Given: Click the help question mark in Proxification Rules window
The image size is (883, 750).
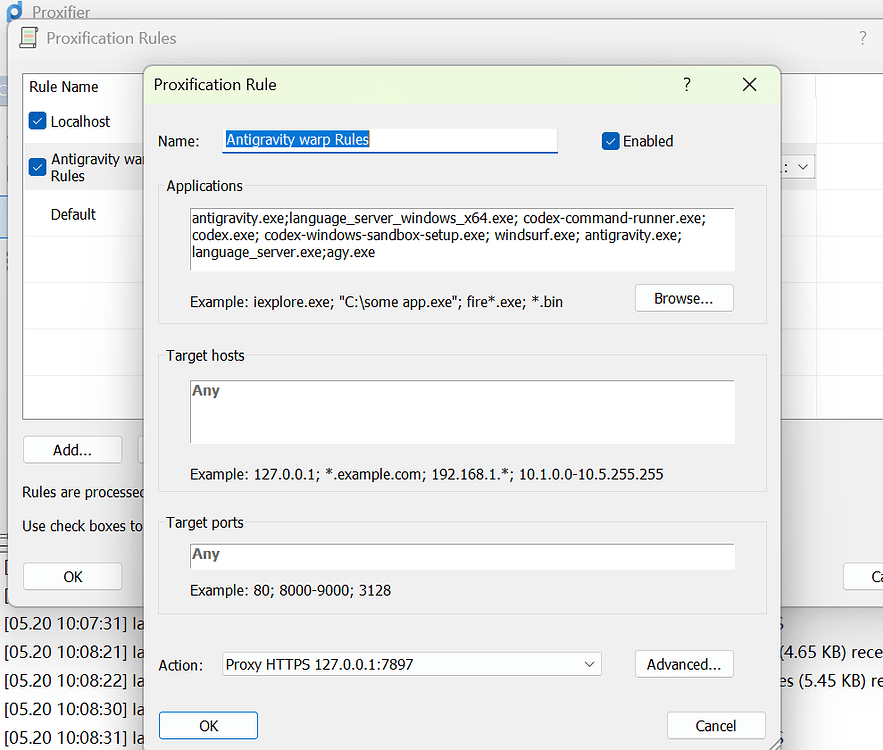Looking at the screenshot, I should coord(862,38).
